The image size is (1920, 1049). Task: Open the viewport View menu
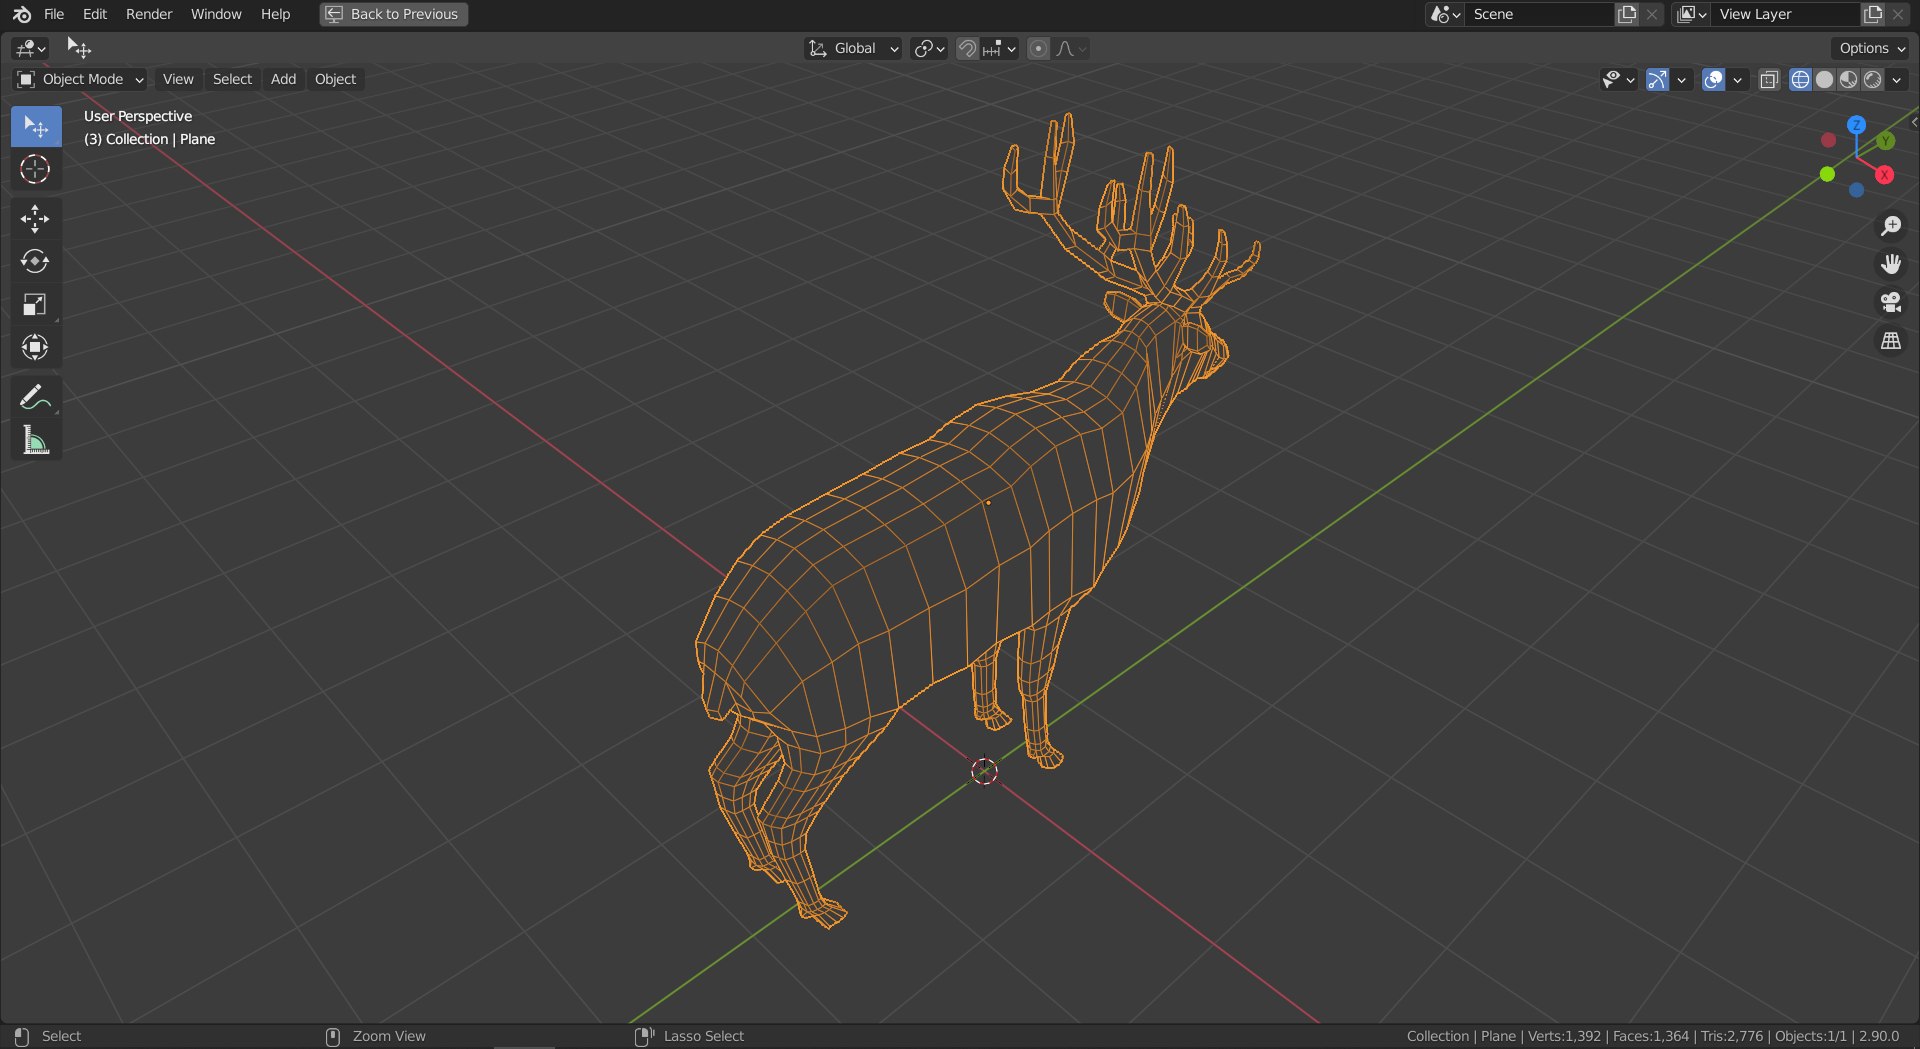click(x=178, y=79)
